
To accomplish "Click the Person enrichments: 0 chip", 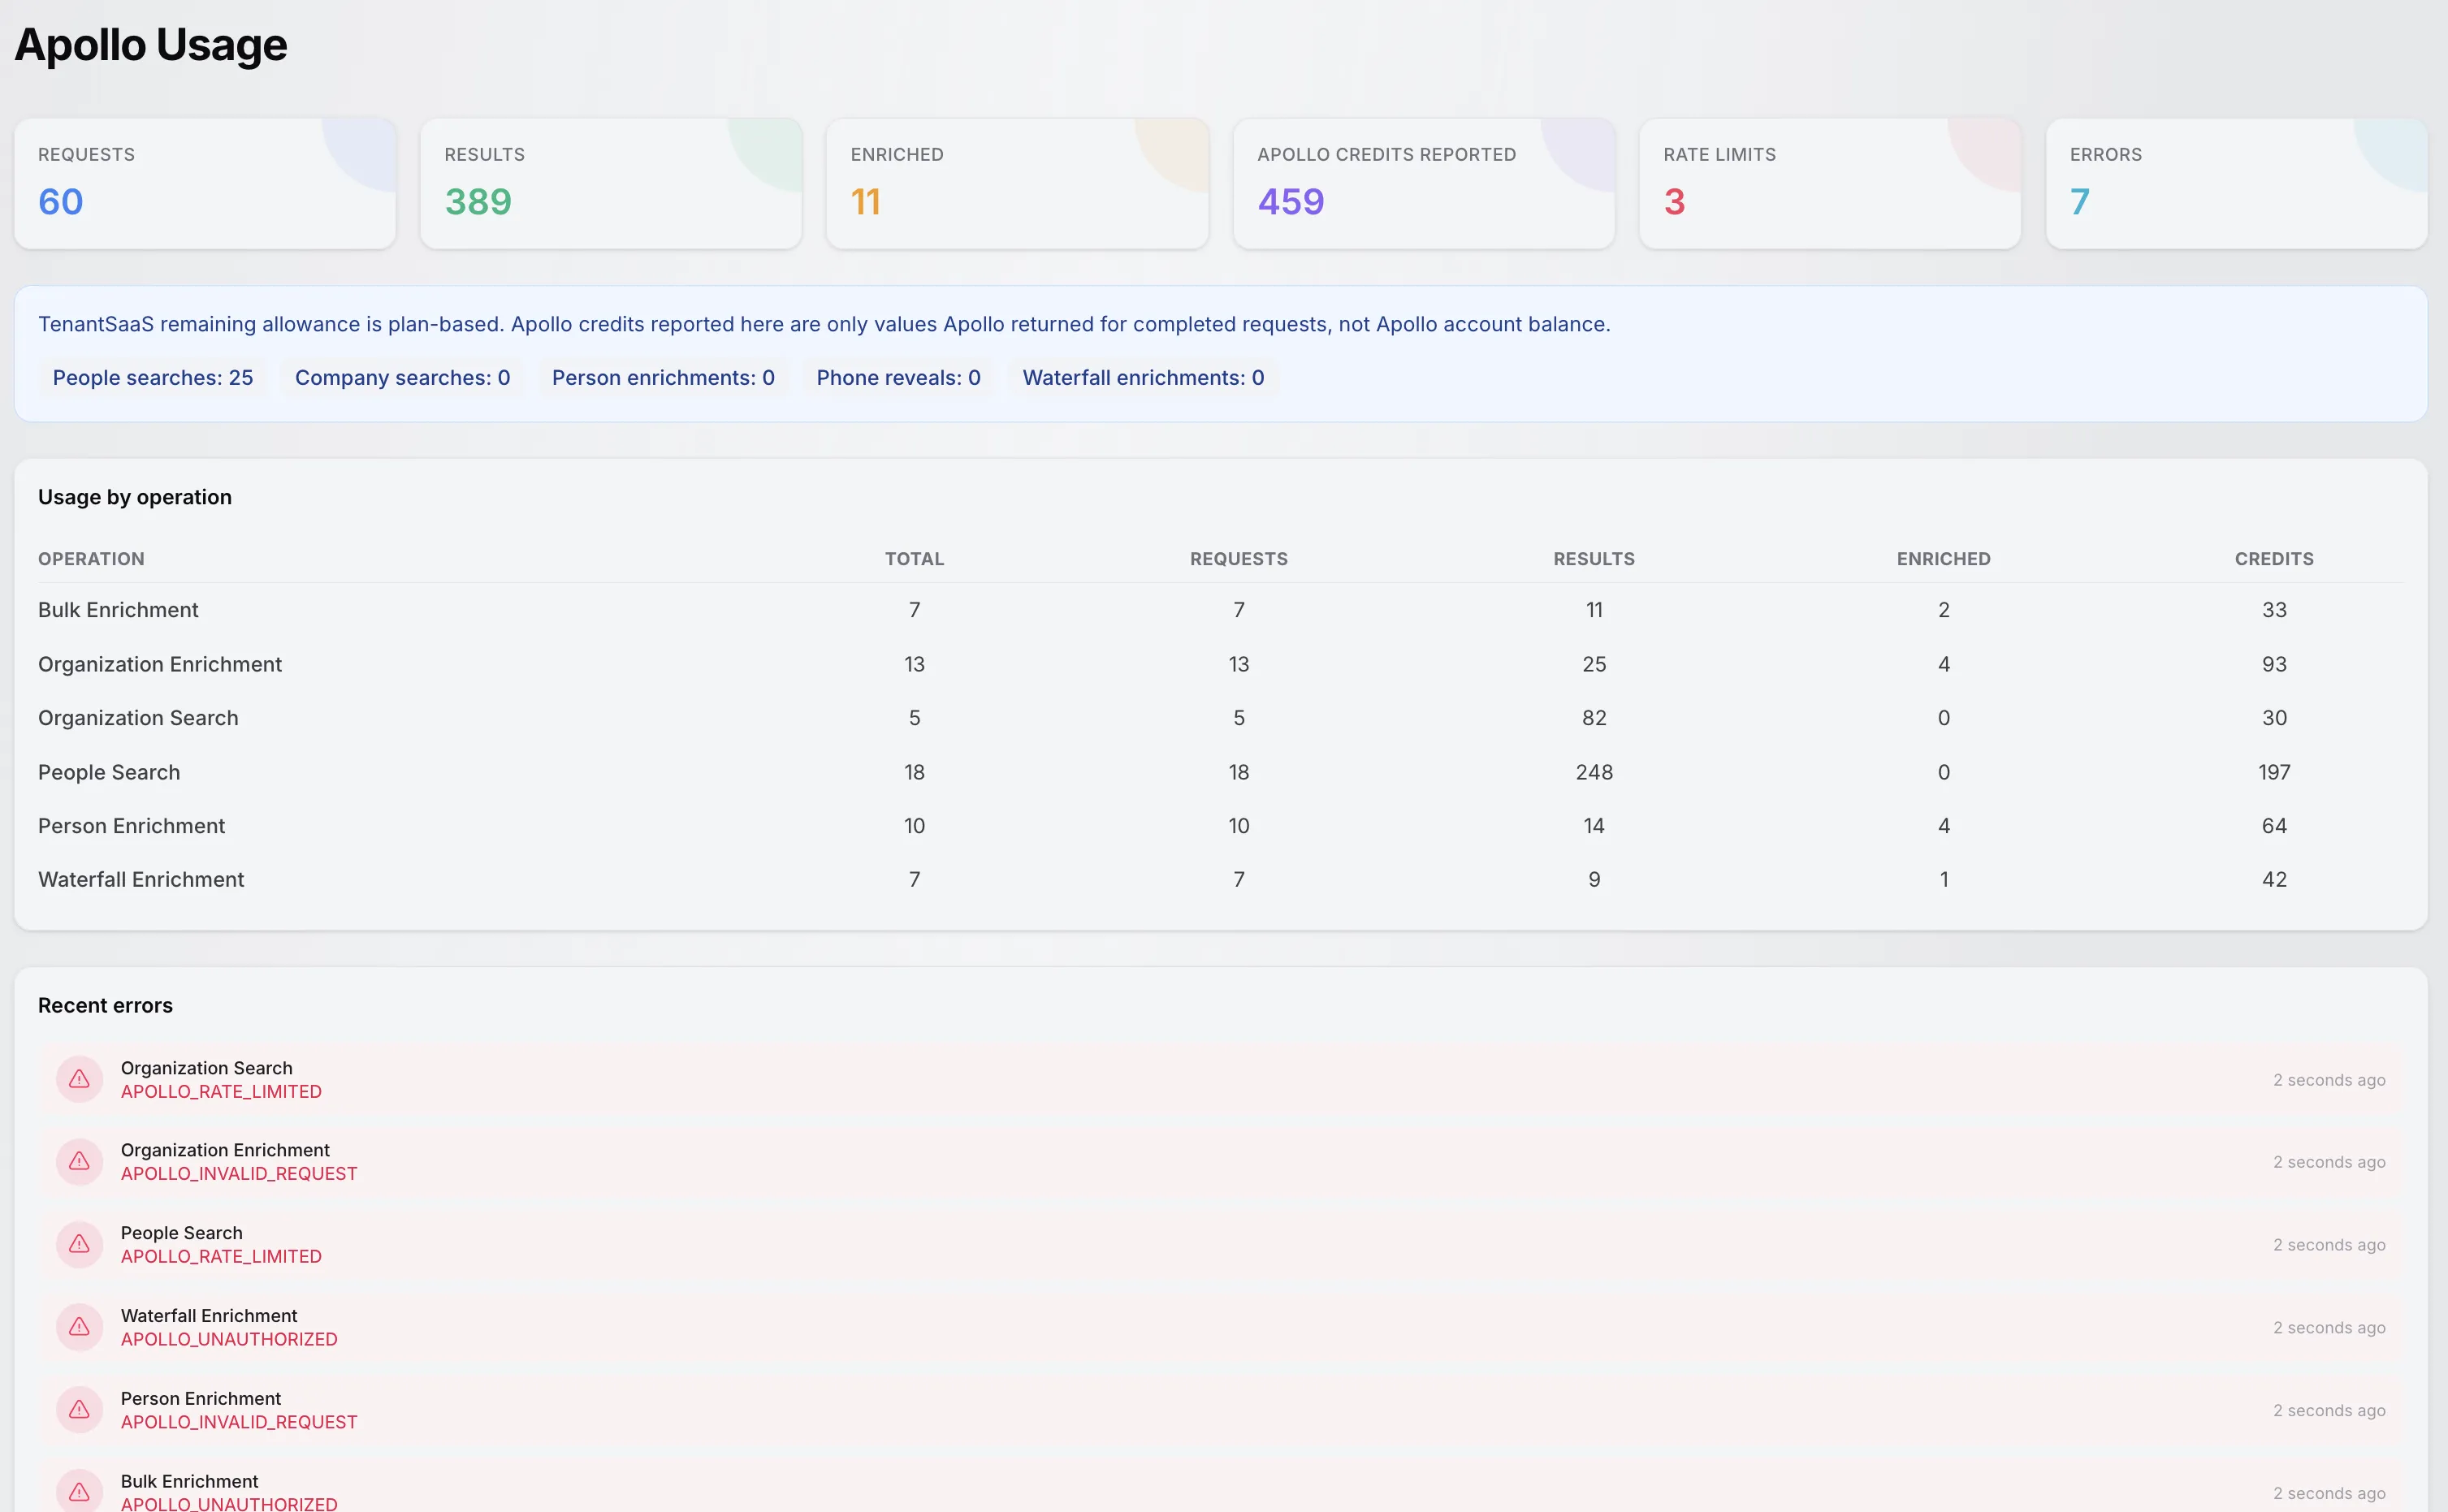I will click(x=663, y=378).
